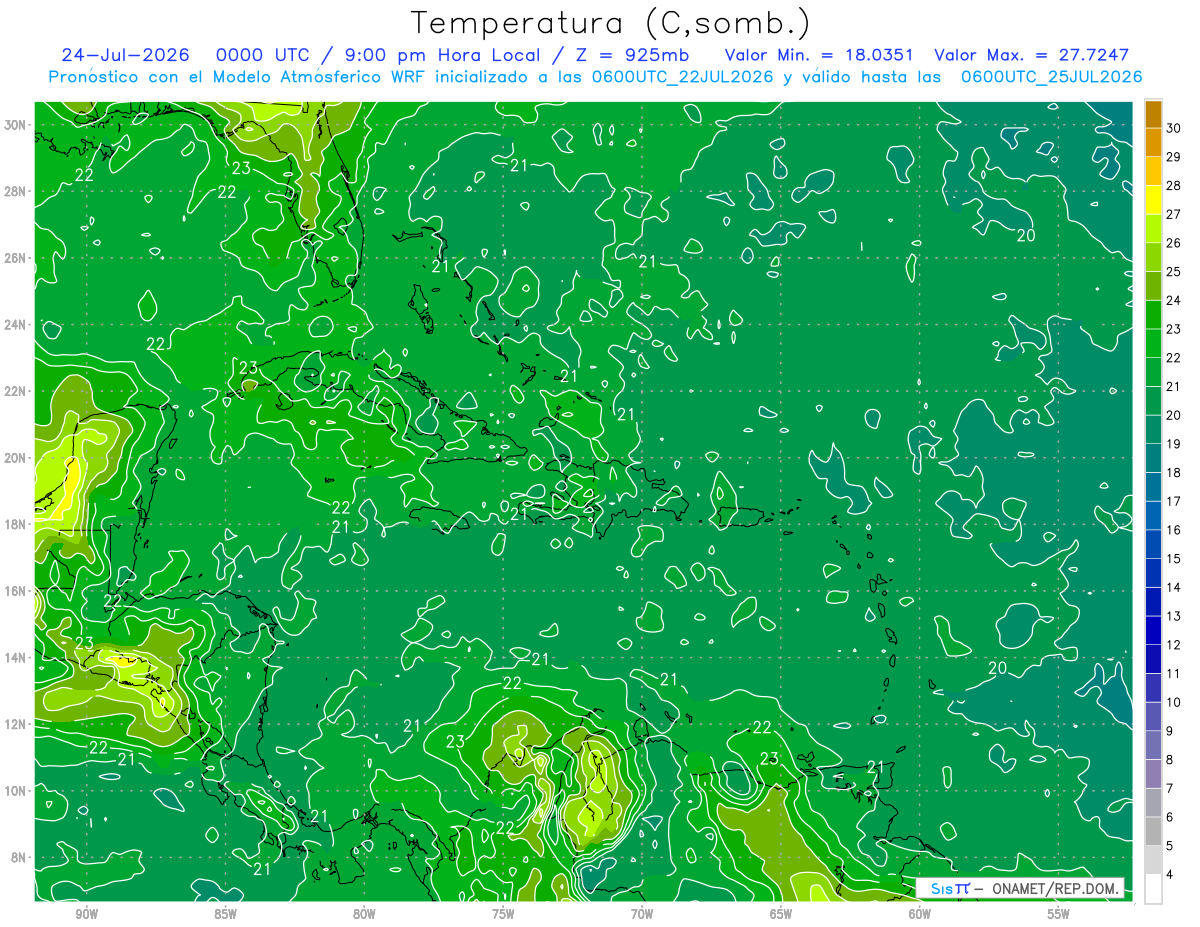Click the "75W" longitude label

503,914
